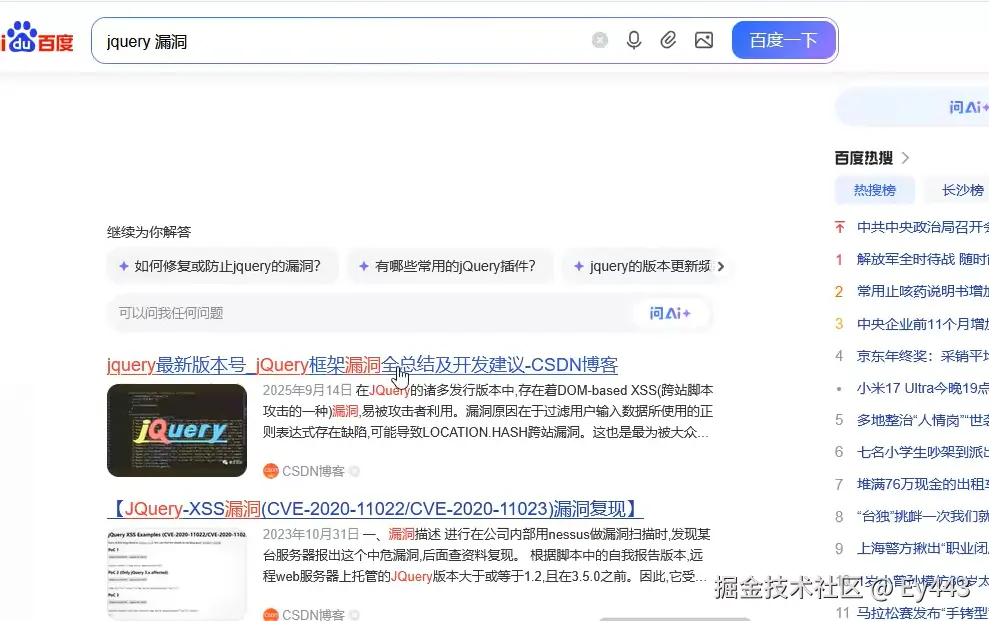The width and height of the screenshot is (989, 621).
Task: Open hot item "台独"挑衅一次我们就
Action: (922, 516)
